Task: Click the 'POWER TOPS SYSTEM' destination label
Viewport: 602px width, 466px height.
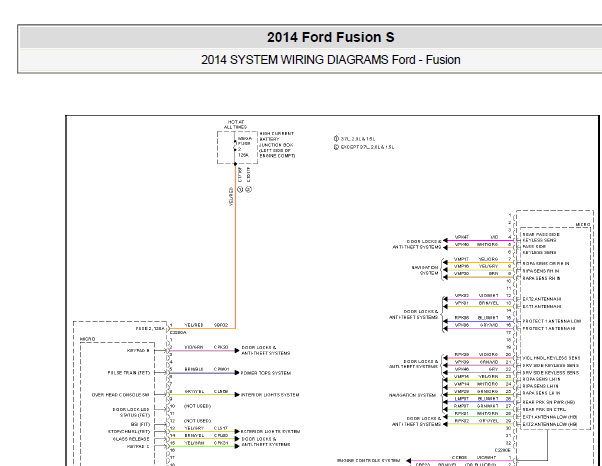Action: pyautogui.click(x=266, y=373)
